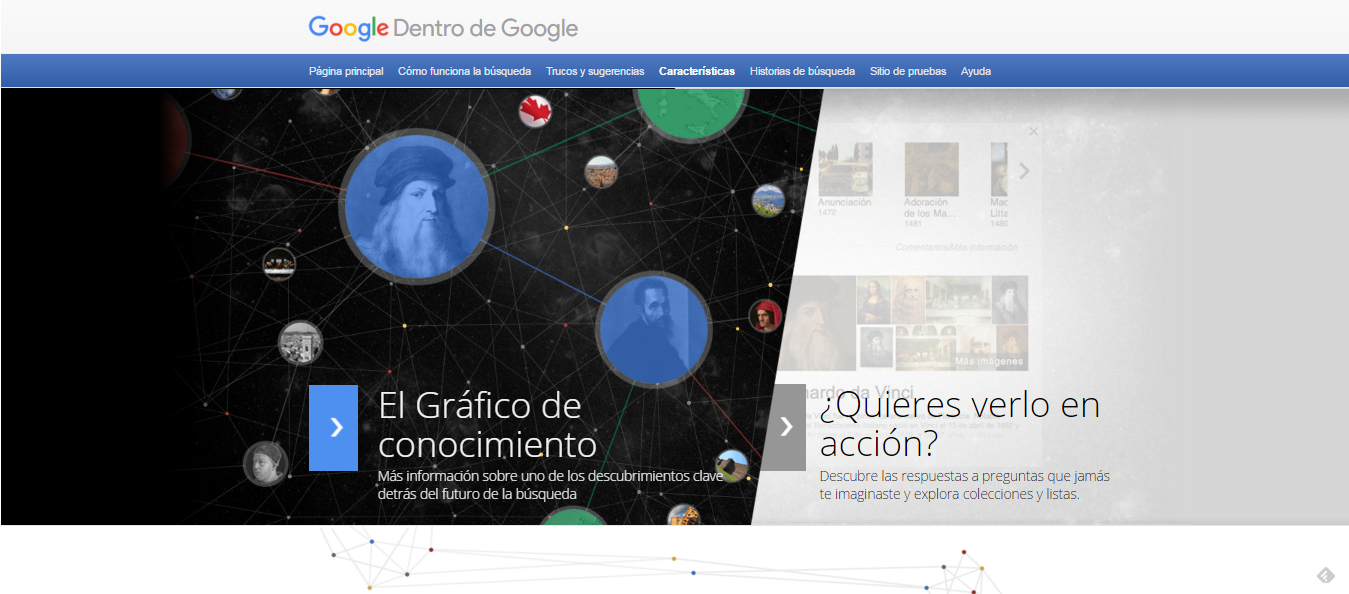1349x594 pixels.
Task: Click gray arrow button beside ¿Quieres verlo en acción?
Action: coord(783,427)
